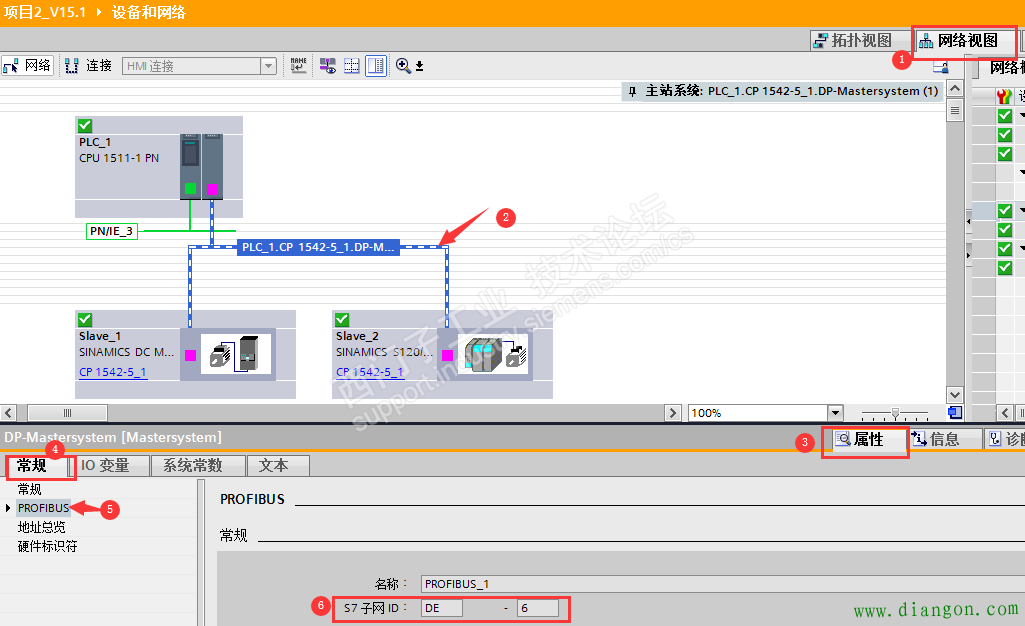Screen dimensions: 1025x626
Task: Click the highlight master system relations icon
Action: click(327, 65)
